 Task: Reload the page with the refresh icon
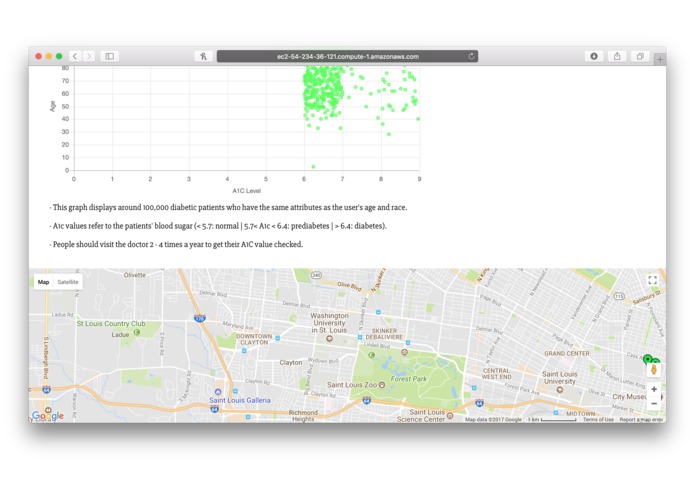pos(471,56)
